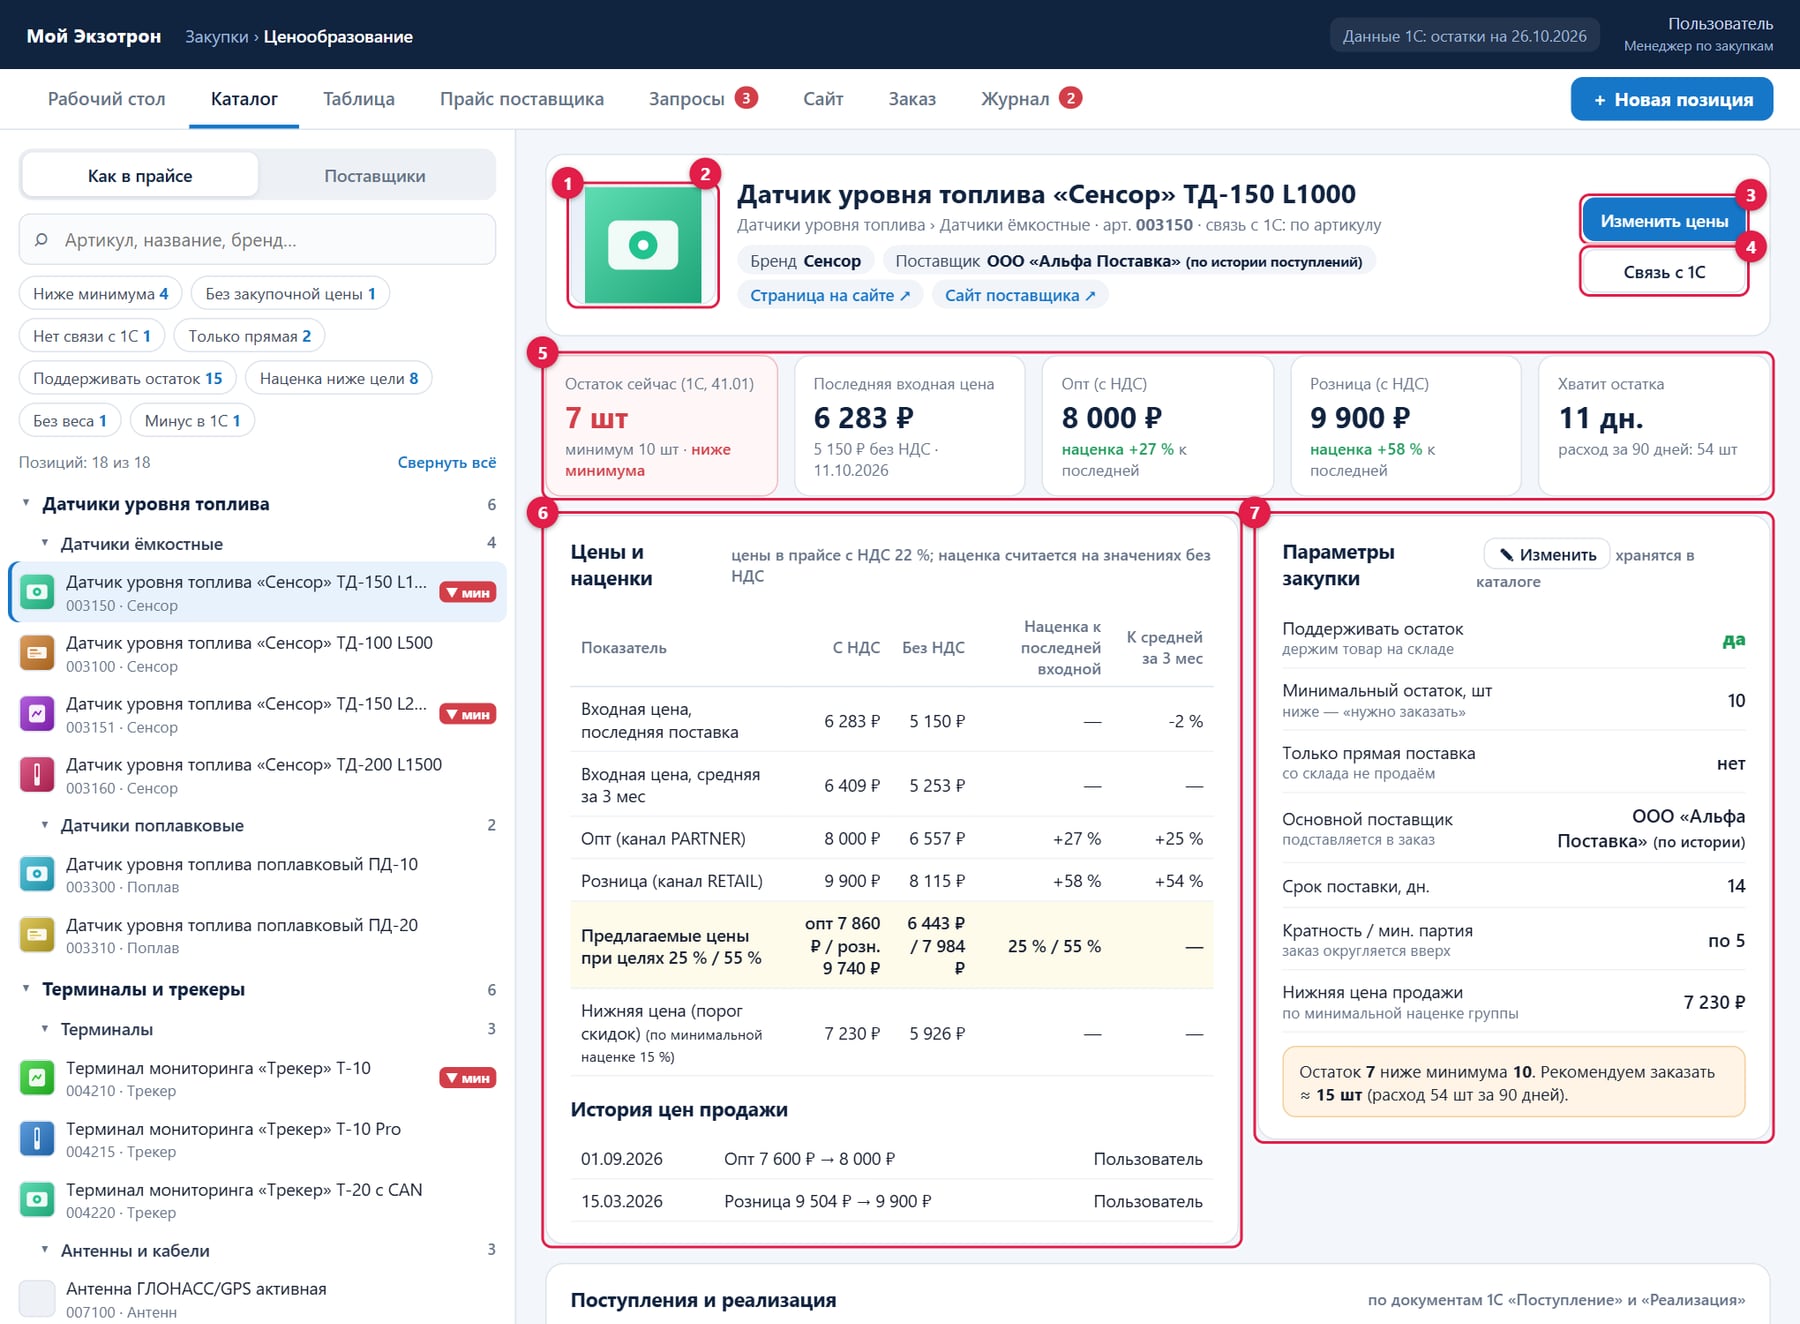1800x1324 pixels.
Task: Collapse the Терминалы и трекеры group
Action: tap(26, 989)
